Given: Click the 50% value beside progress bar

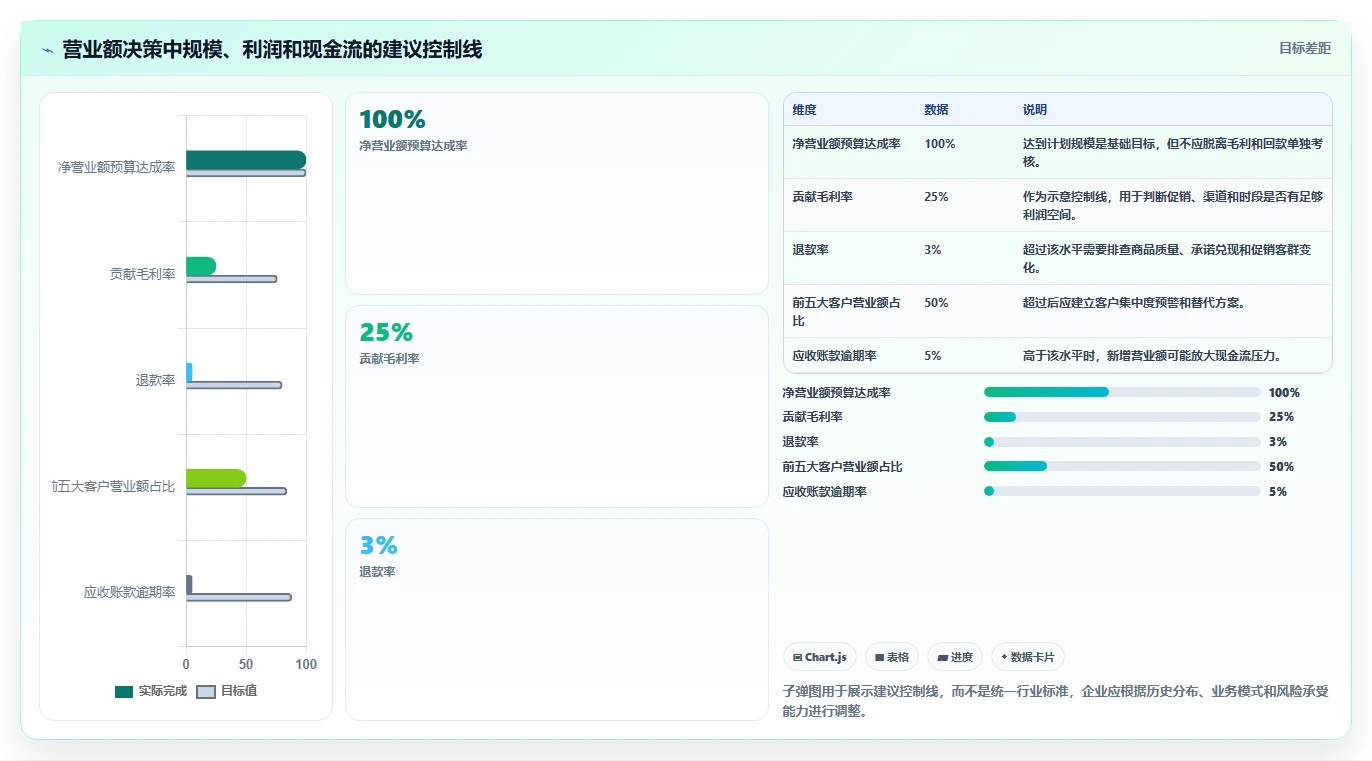Looking at the screenshot, I should tap(1281, 467).
